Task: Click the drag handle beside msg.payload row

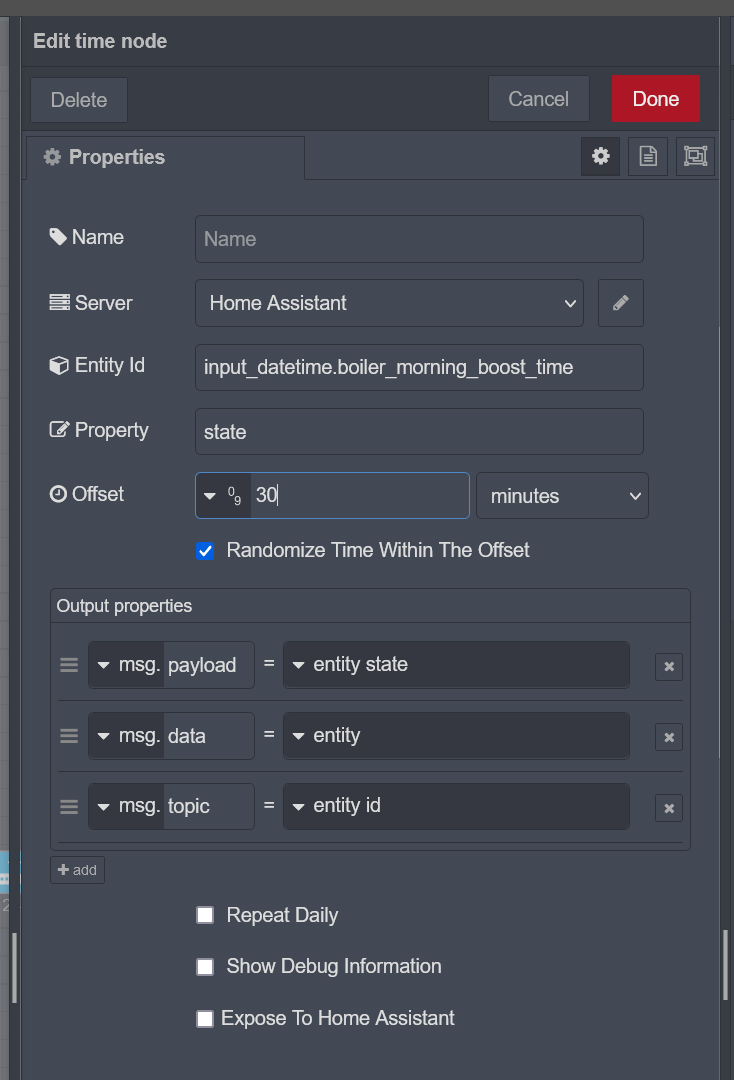Action: pyautogui.click(x=68, y=664)
